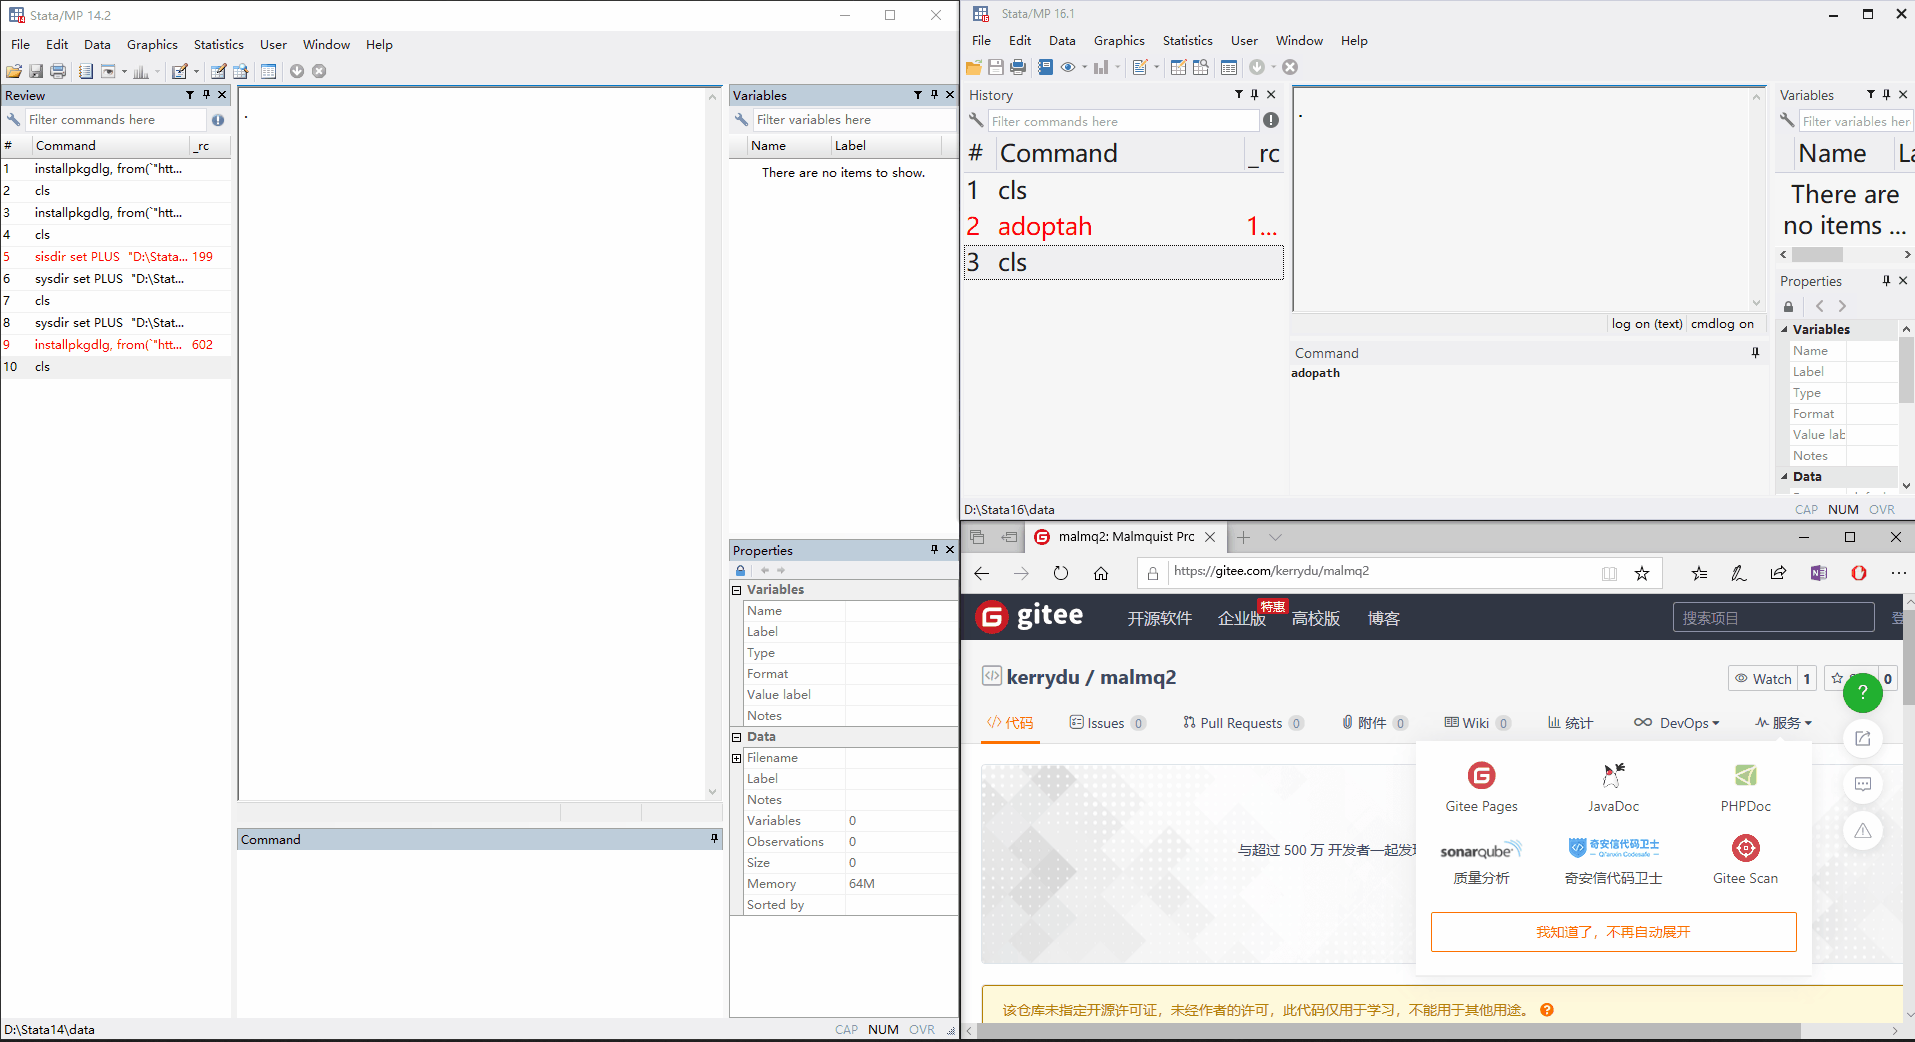1915x1042 pixels.
Task: Open Data Editor (Edit) in Stata 14.2
Action: tap(218, 71)
